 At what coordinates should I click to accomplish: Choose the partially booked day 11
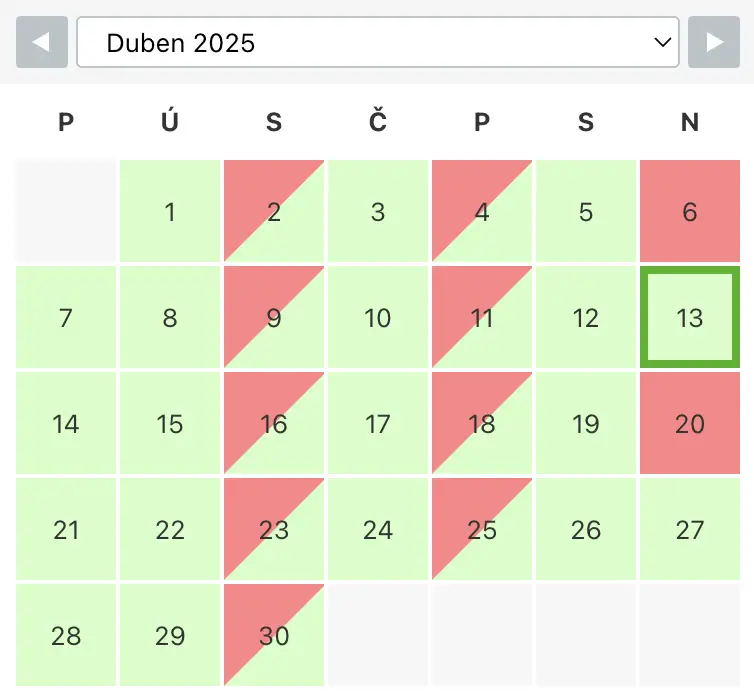coord(482,318)
